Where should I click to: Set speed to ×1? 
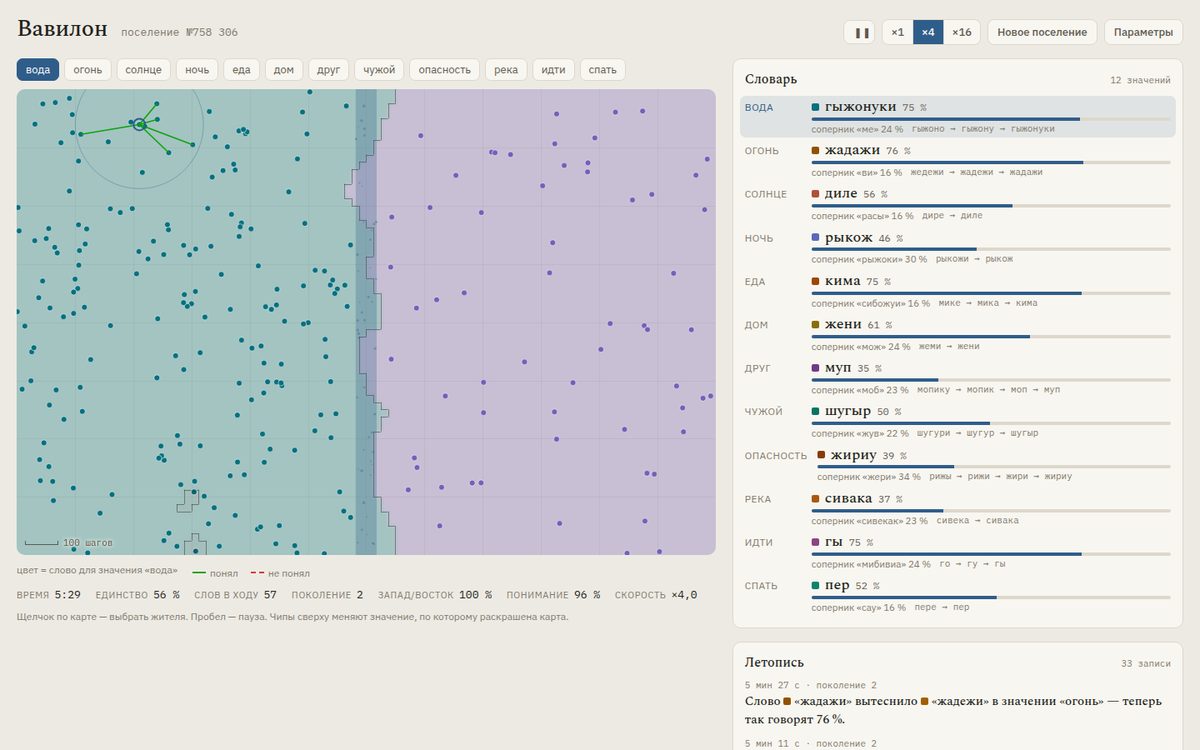[897, 32]
